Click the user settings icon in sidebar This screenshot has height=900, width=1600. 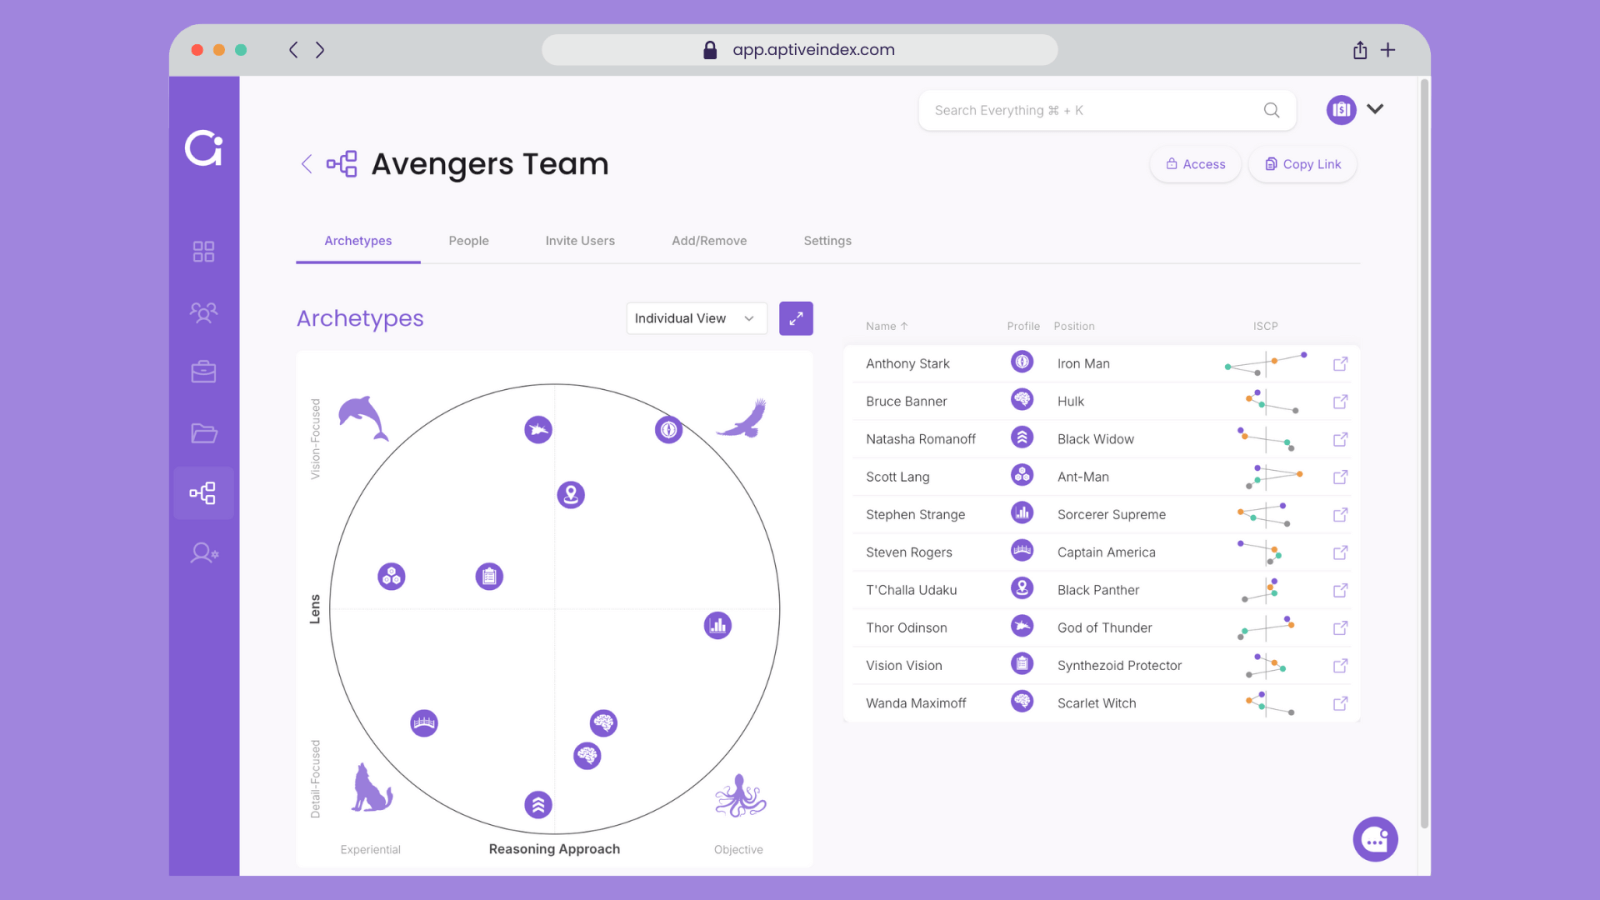[x=204, y=553]
